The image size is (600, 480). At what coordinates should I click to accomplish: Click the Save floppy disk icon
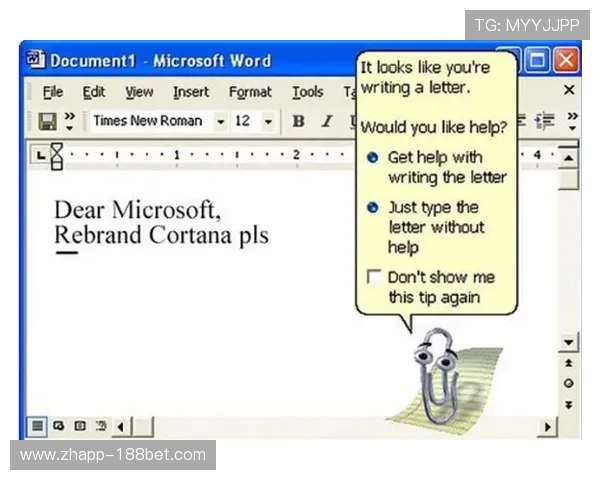pyautogui.click(x=46, y=121)
